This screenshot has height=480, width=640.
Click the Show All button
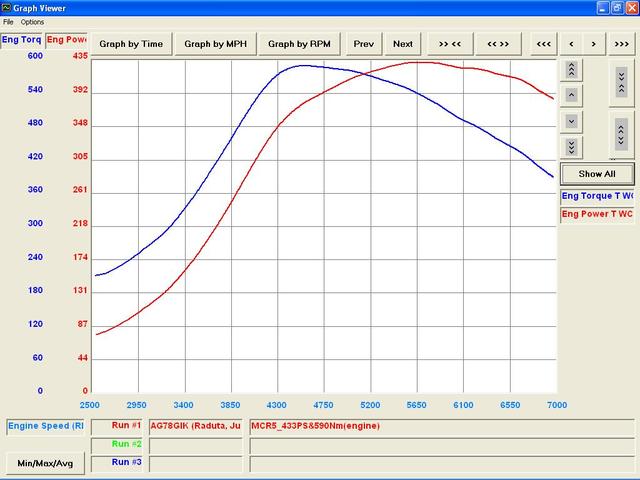coord(597,174)
